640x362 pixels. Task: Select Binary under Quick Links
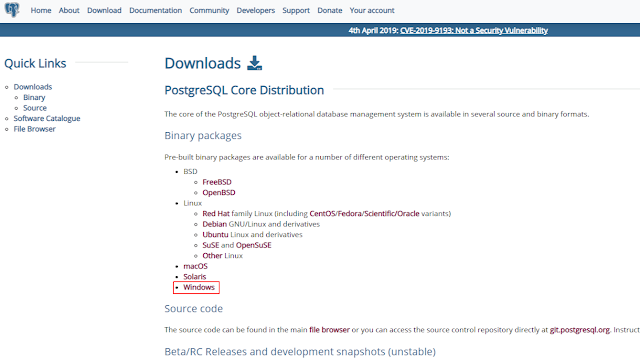[34, 98]
